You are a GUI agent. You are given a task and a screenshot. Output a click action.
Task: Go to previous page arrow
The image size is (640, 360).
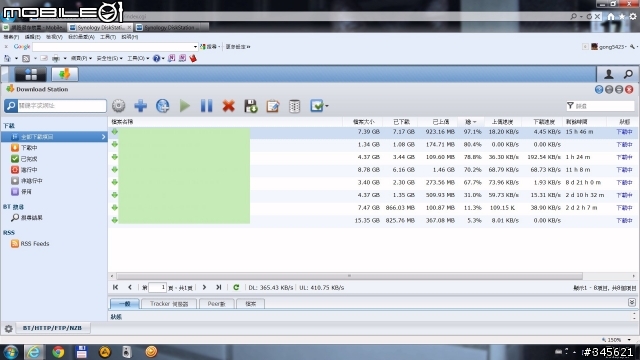pyautogui.click(x=130, y=287)
